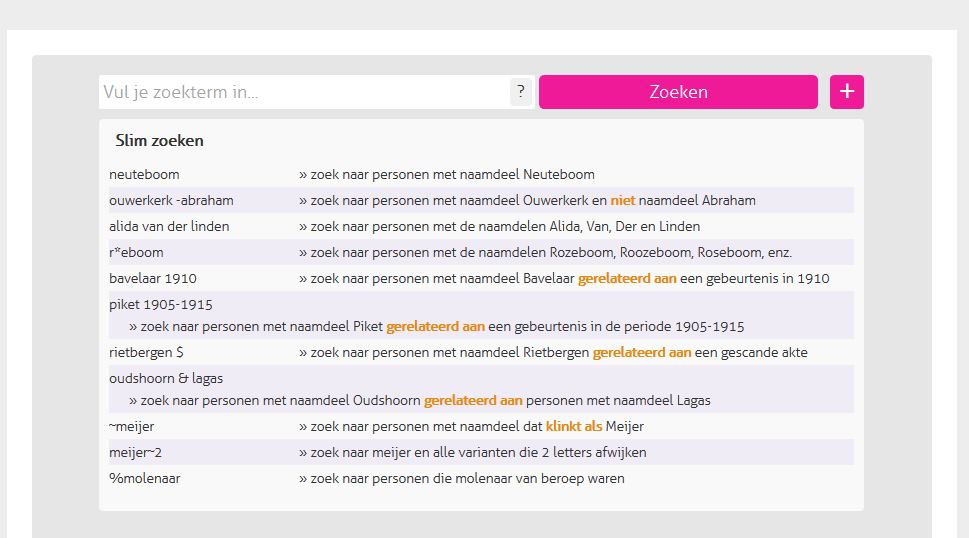Pick the 'alida van der linden' example

[x=169, y=226]
